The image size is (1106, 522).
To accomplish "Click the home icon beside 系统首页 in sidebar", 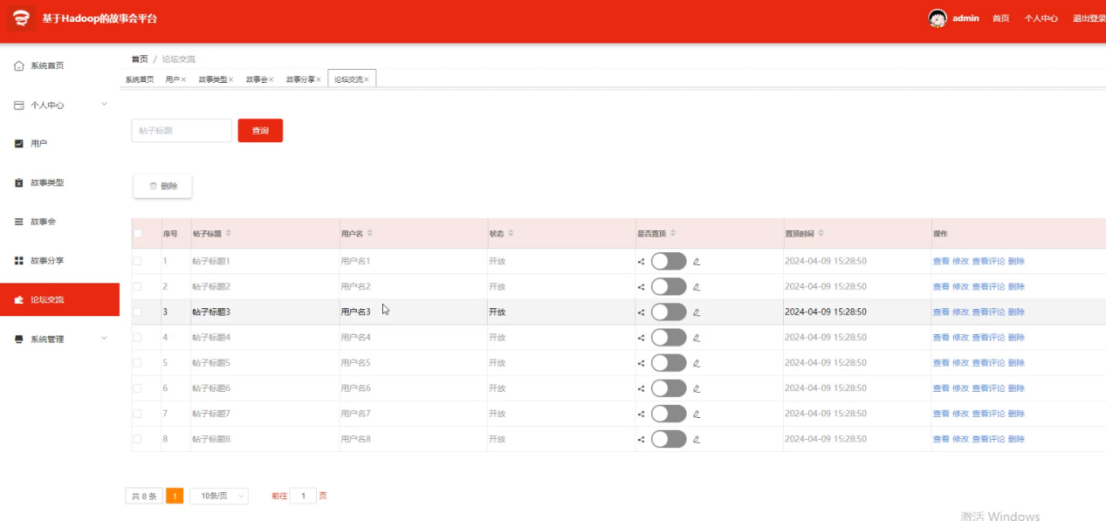I will coord(19,66).
